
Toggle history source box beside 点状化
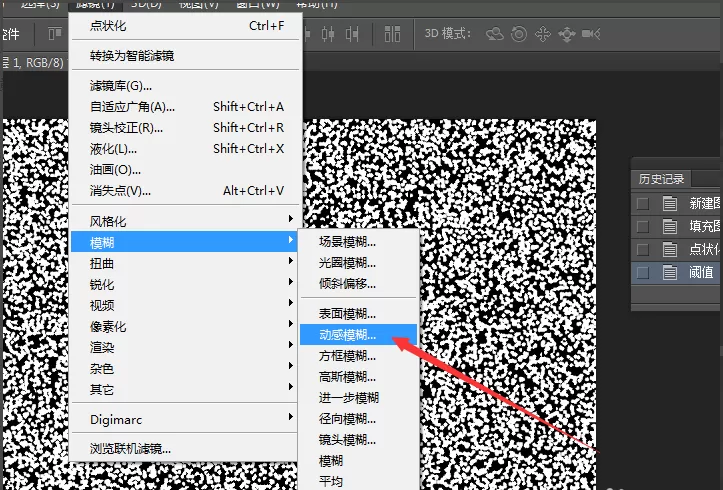(642, 249)
